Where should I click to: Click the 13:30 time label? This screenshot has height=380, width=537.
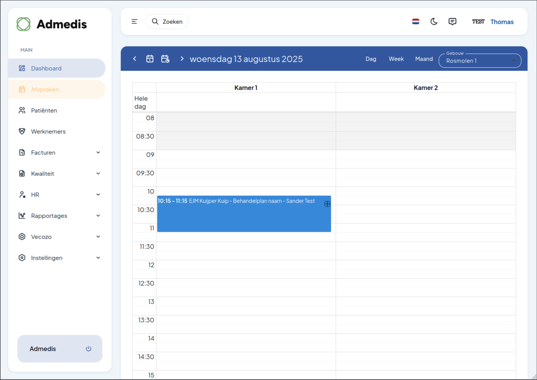coord(146,320)
